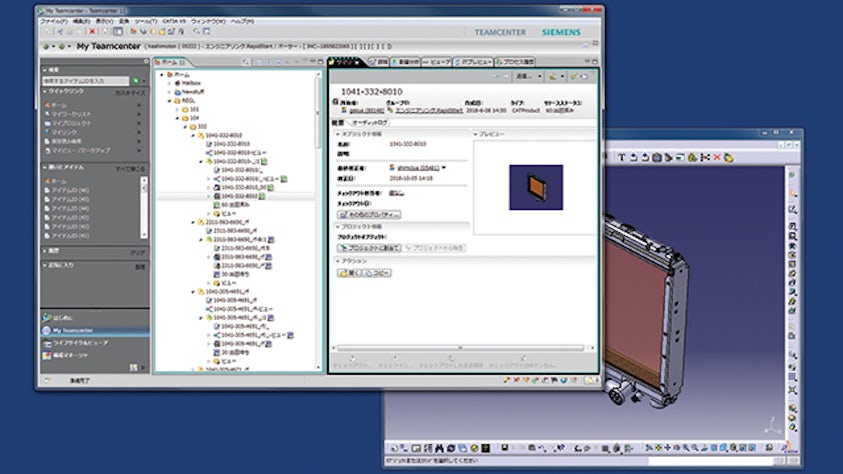The image size is (843, 474).
Task: Collapse the プレビュー section
Action: click(475, 134)
